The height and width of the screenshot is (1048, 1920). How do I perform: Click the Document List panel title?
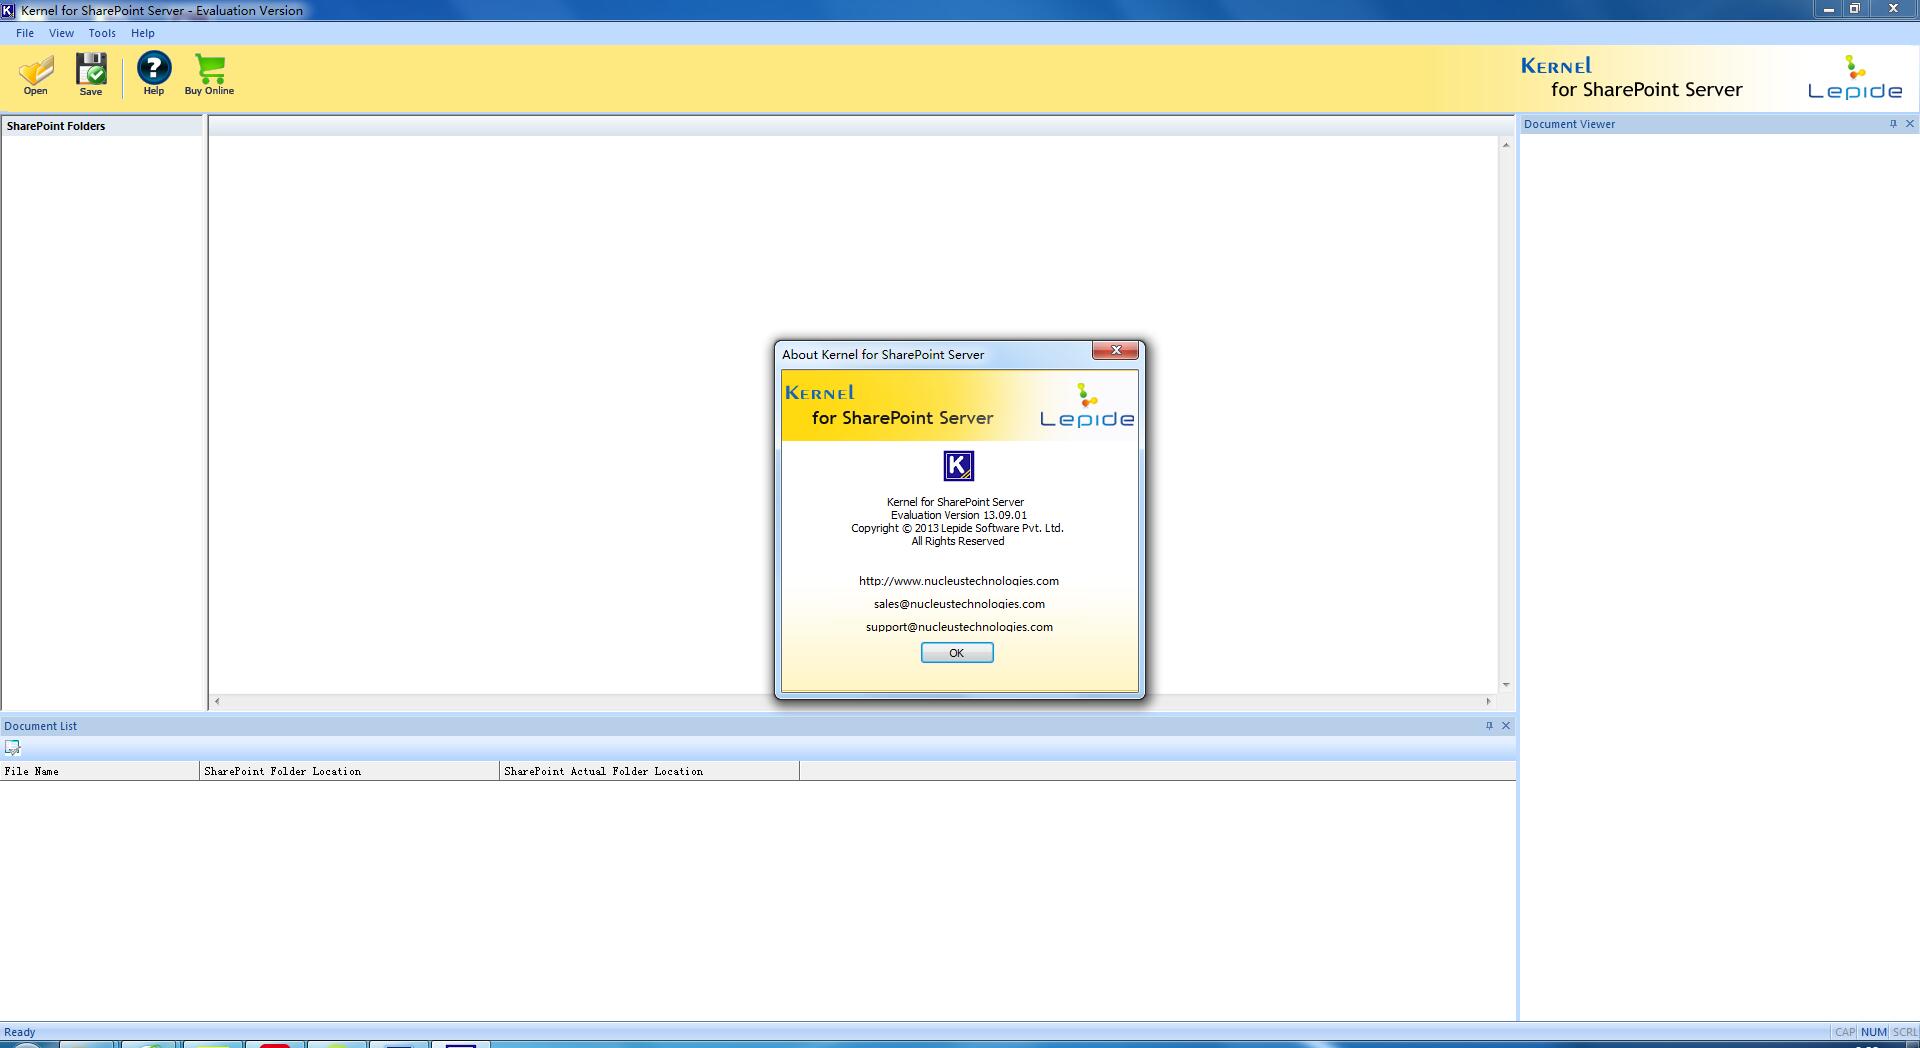pyautogui.click(x=40, y=726)
